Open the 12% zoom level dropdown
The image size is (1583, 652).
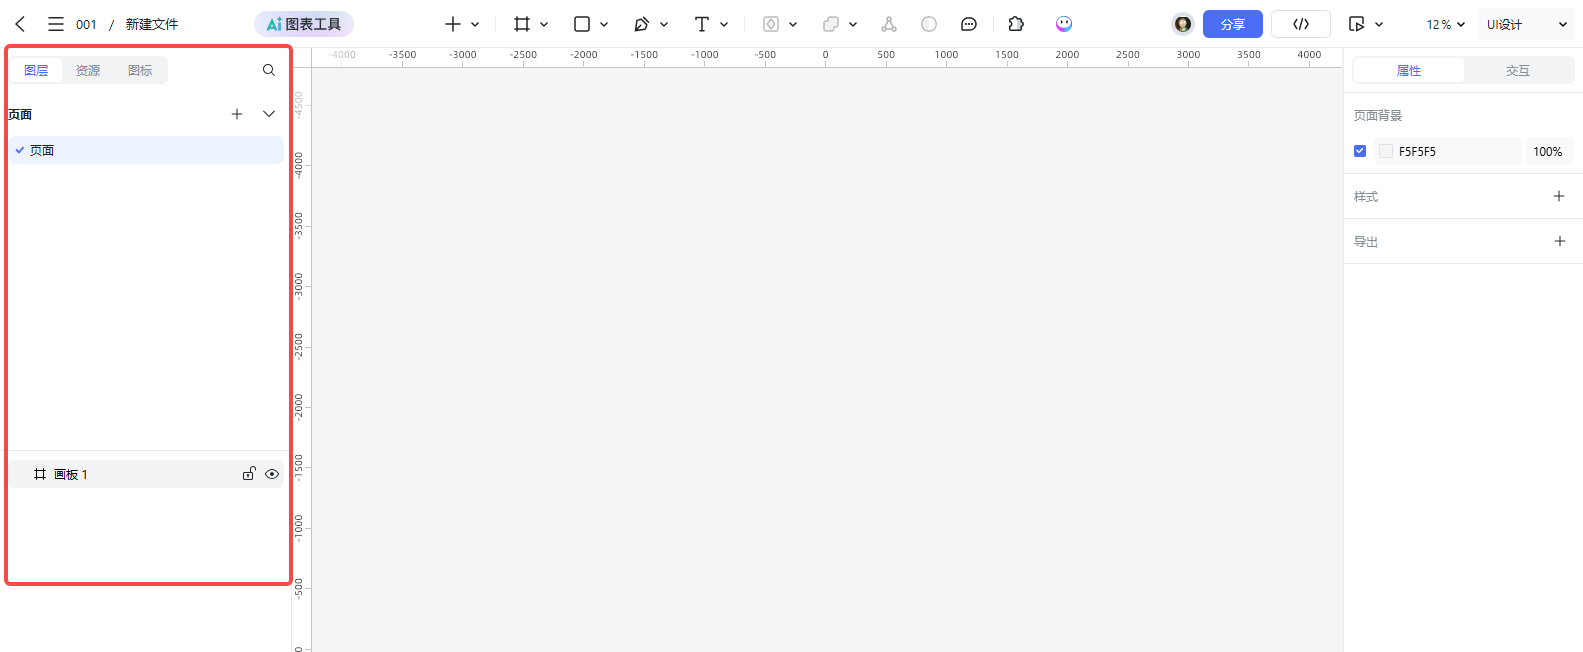tap(1446, 24)
